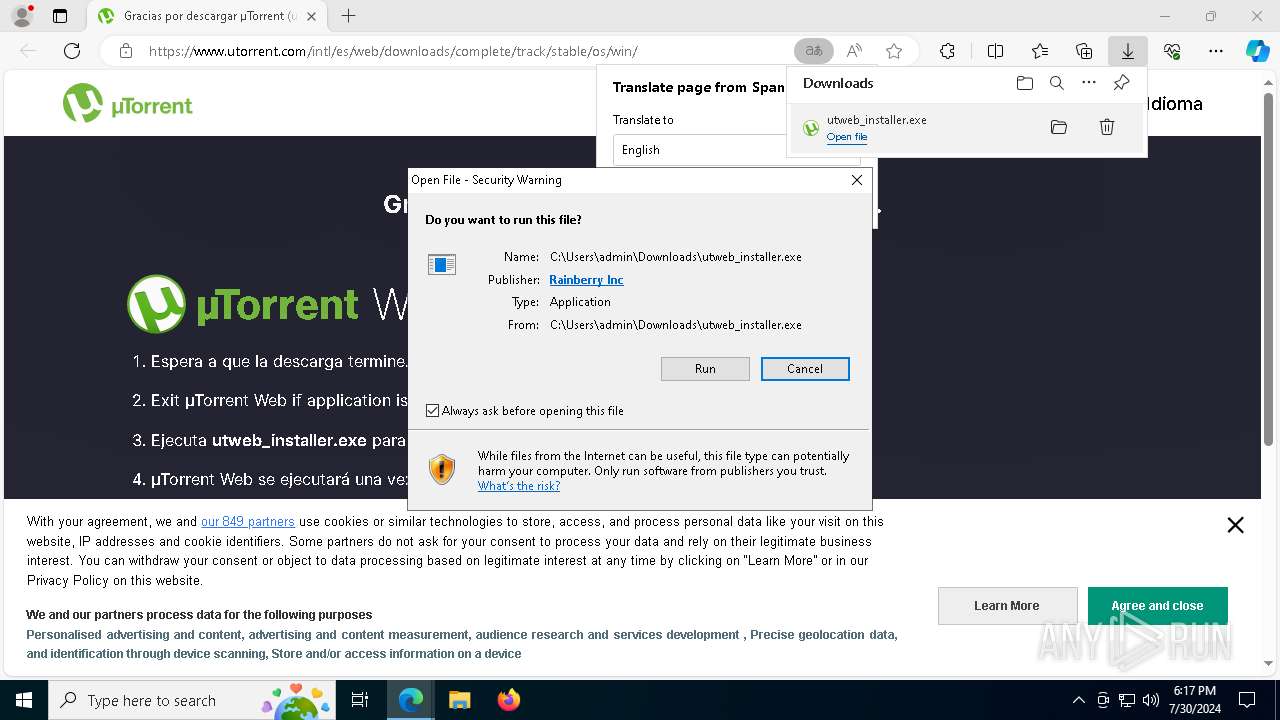The height and width of the screenshot is (720, 1280).
Task: Click the Learn More button
Action: pyautogui.click(x=1007, y=606)
